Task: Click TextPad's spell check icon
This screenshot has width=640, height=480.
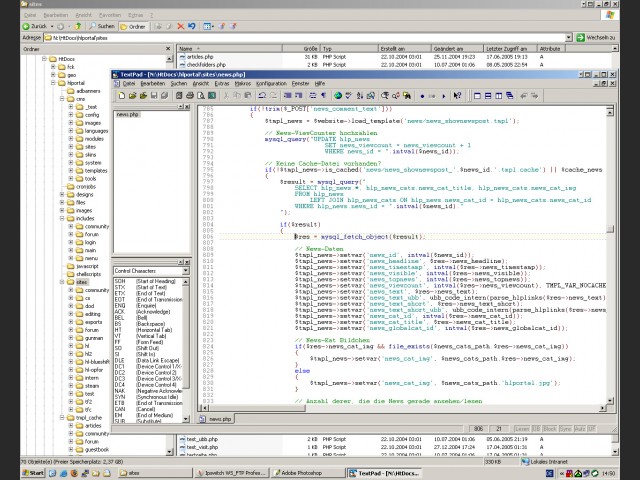Action: click(349, 96)
